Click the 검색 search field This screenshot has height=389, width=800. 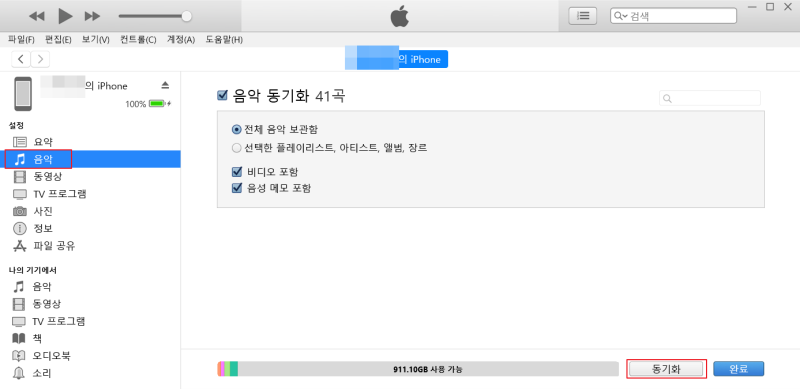pyautogui.click(x=673, y=16)
